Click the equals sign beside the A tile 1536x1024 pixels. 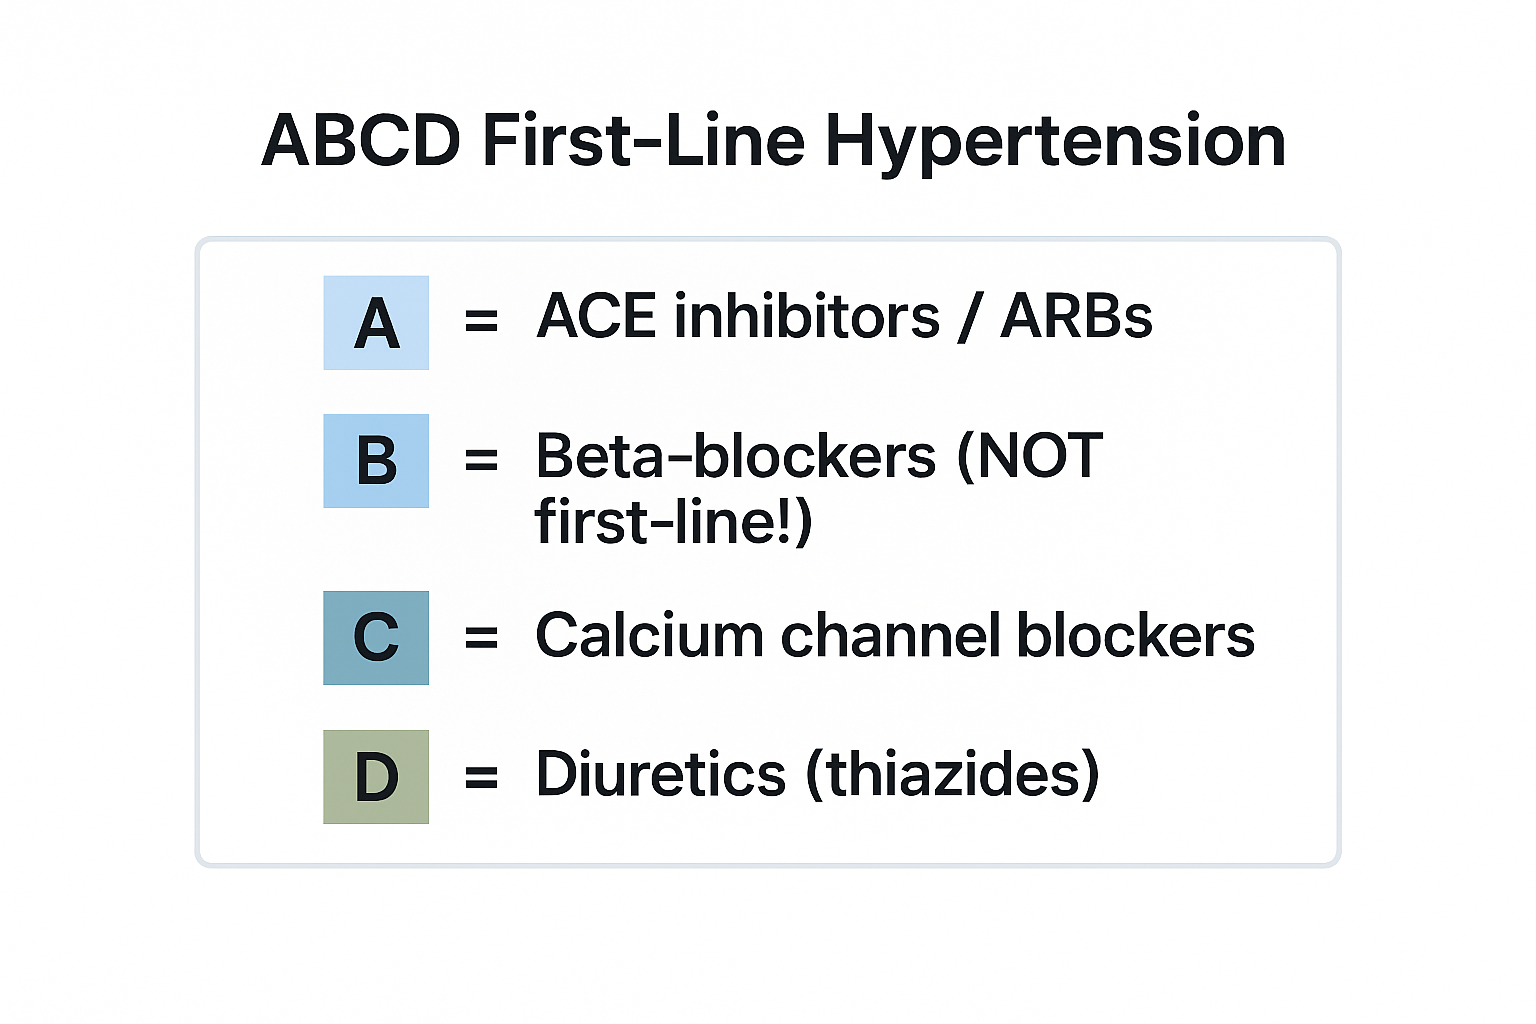[x=481, y=321]
